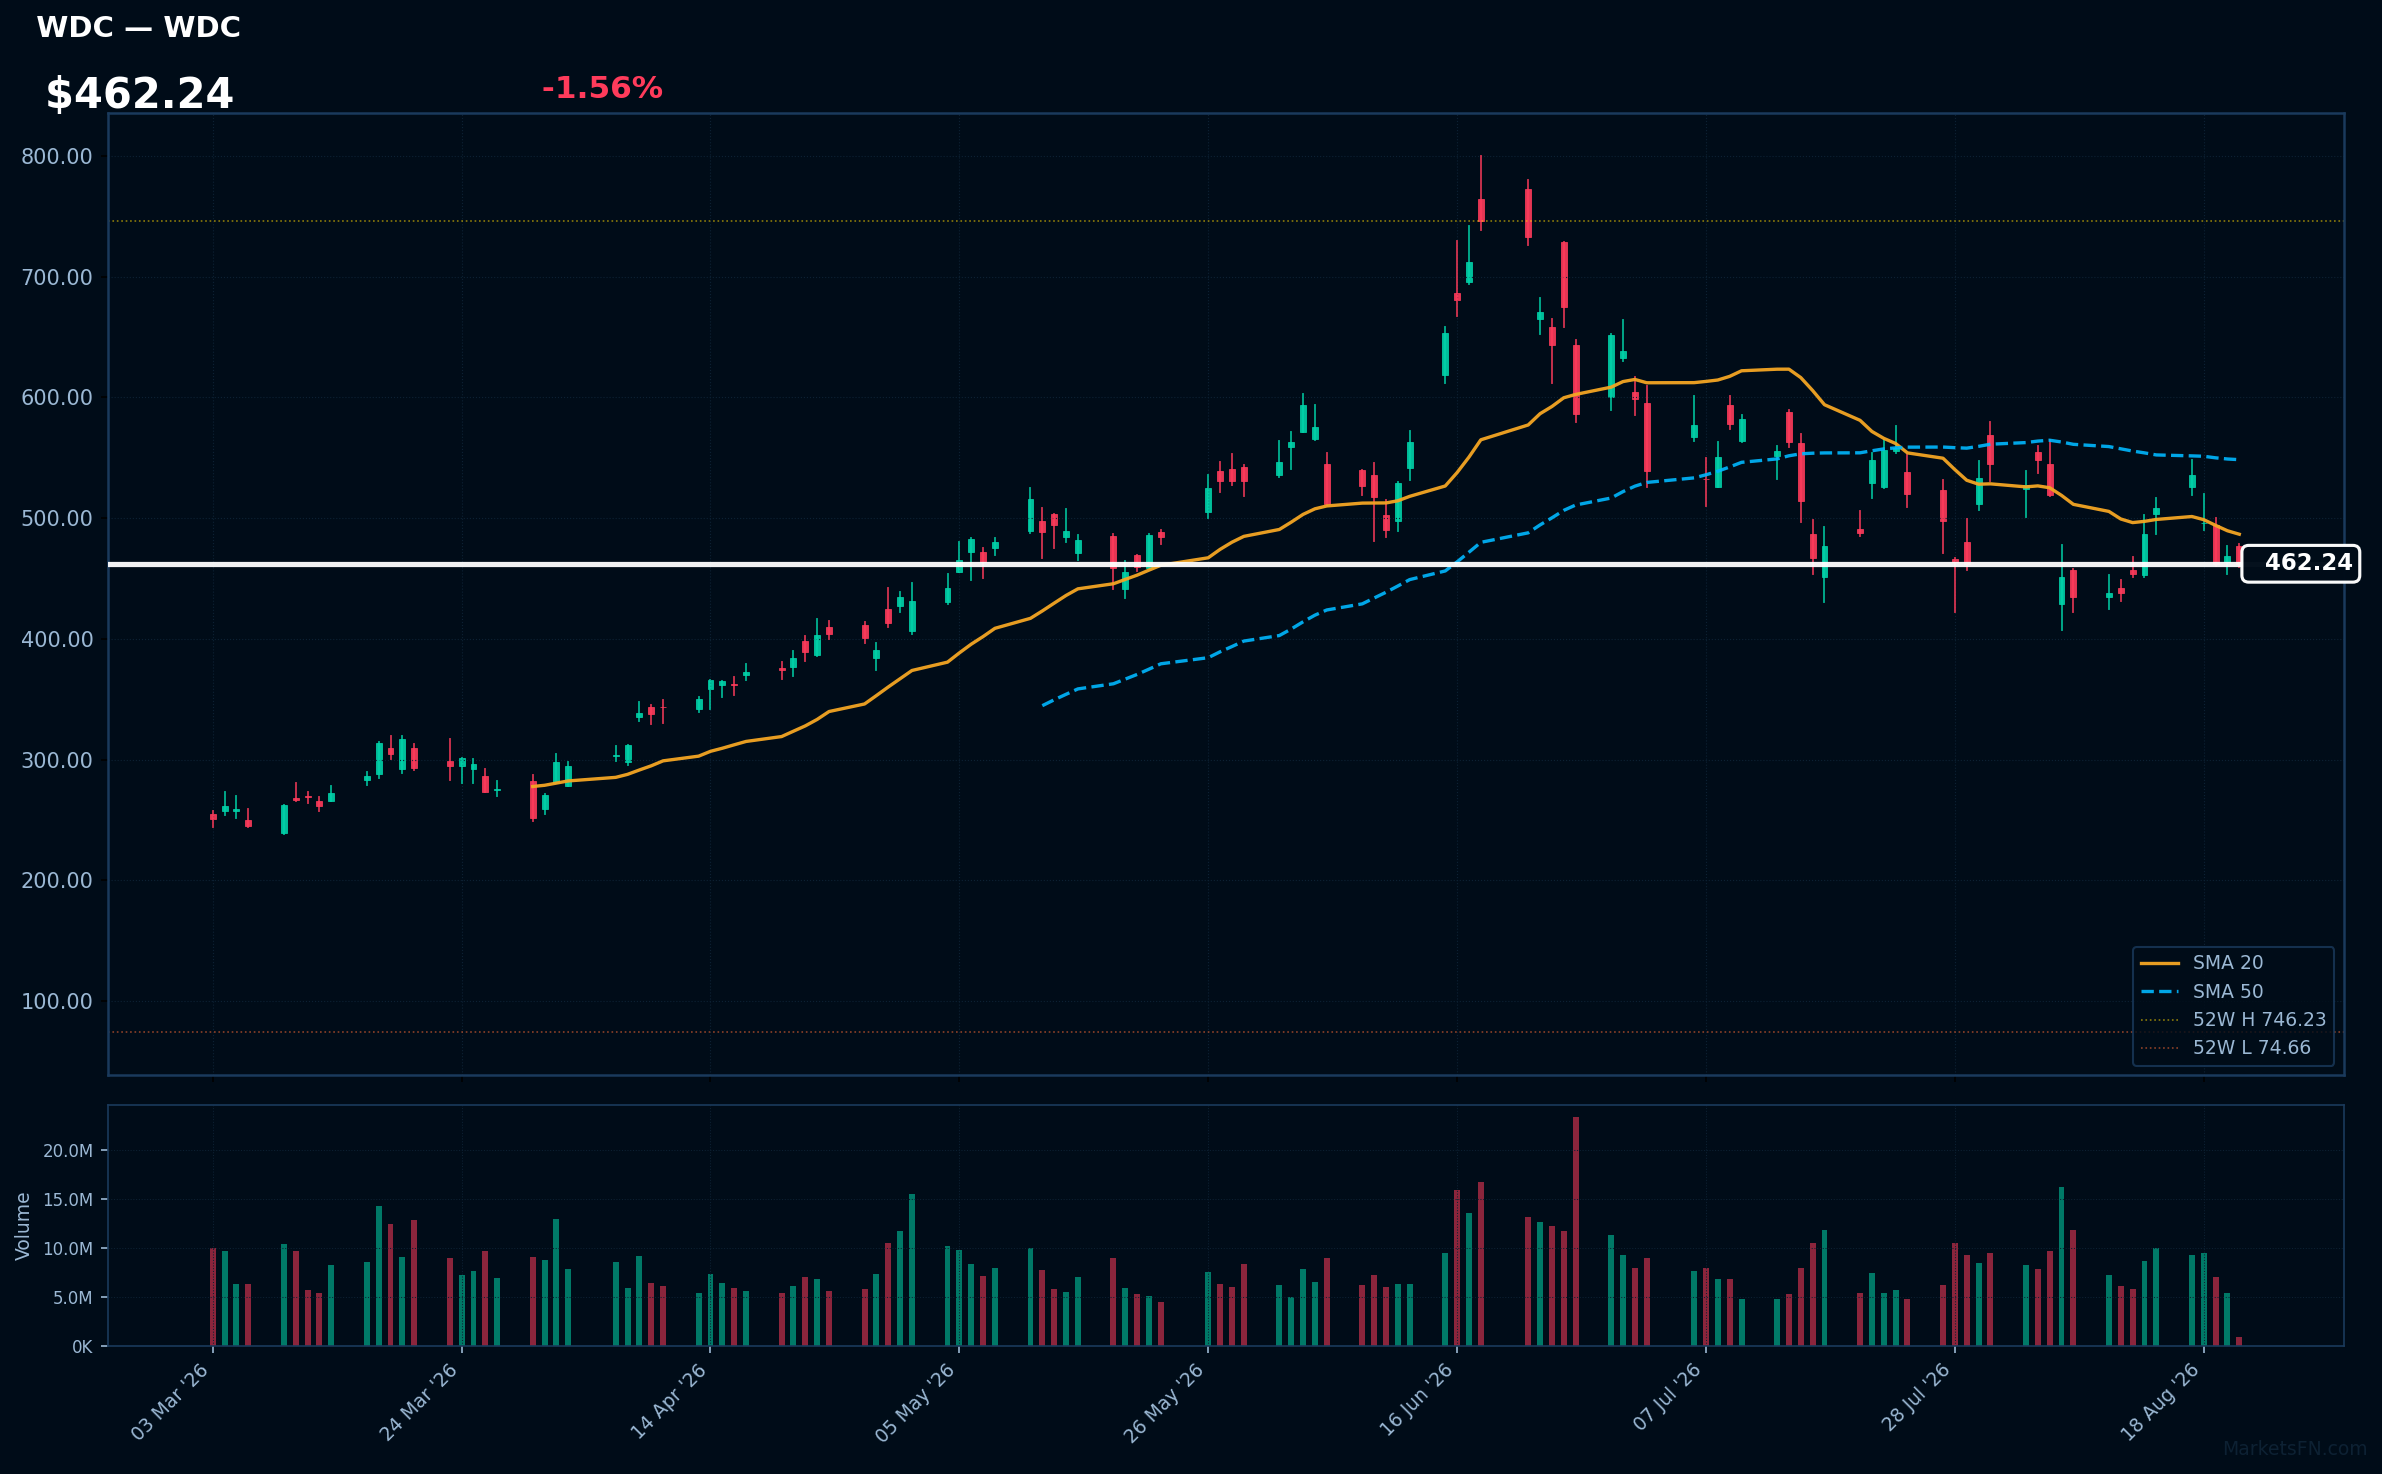Click the 800.00 price axis label
Image resolution: width=2382 pixels, height=1474 pixels.
pos(57,157)
